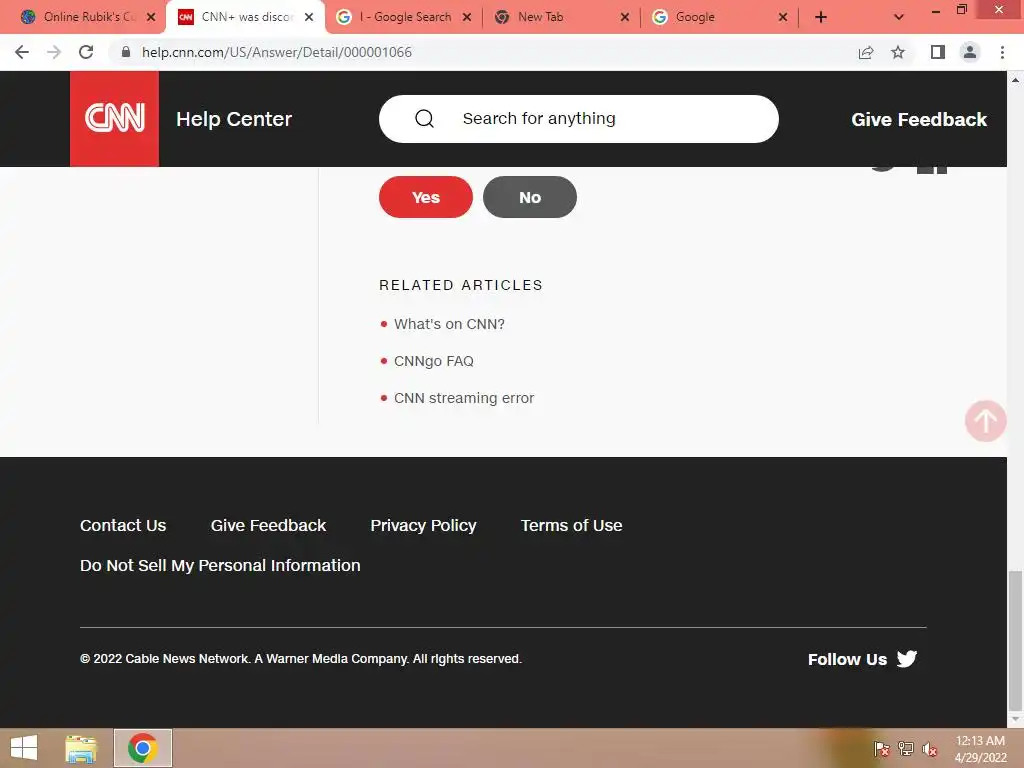This screenshot has height=768, width=1024.
Task: Open the Chrome profile avatar
Action: (x=970, y=52)
